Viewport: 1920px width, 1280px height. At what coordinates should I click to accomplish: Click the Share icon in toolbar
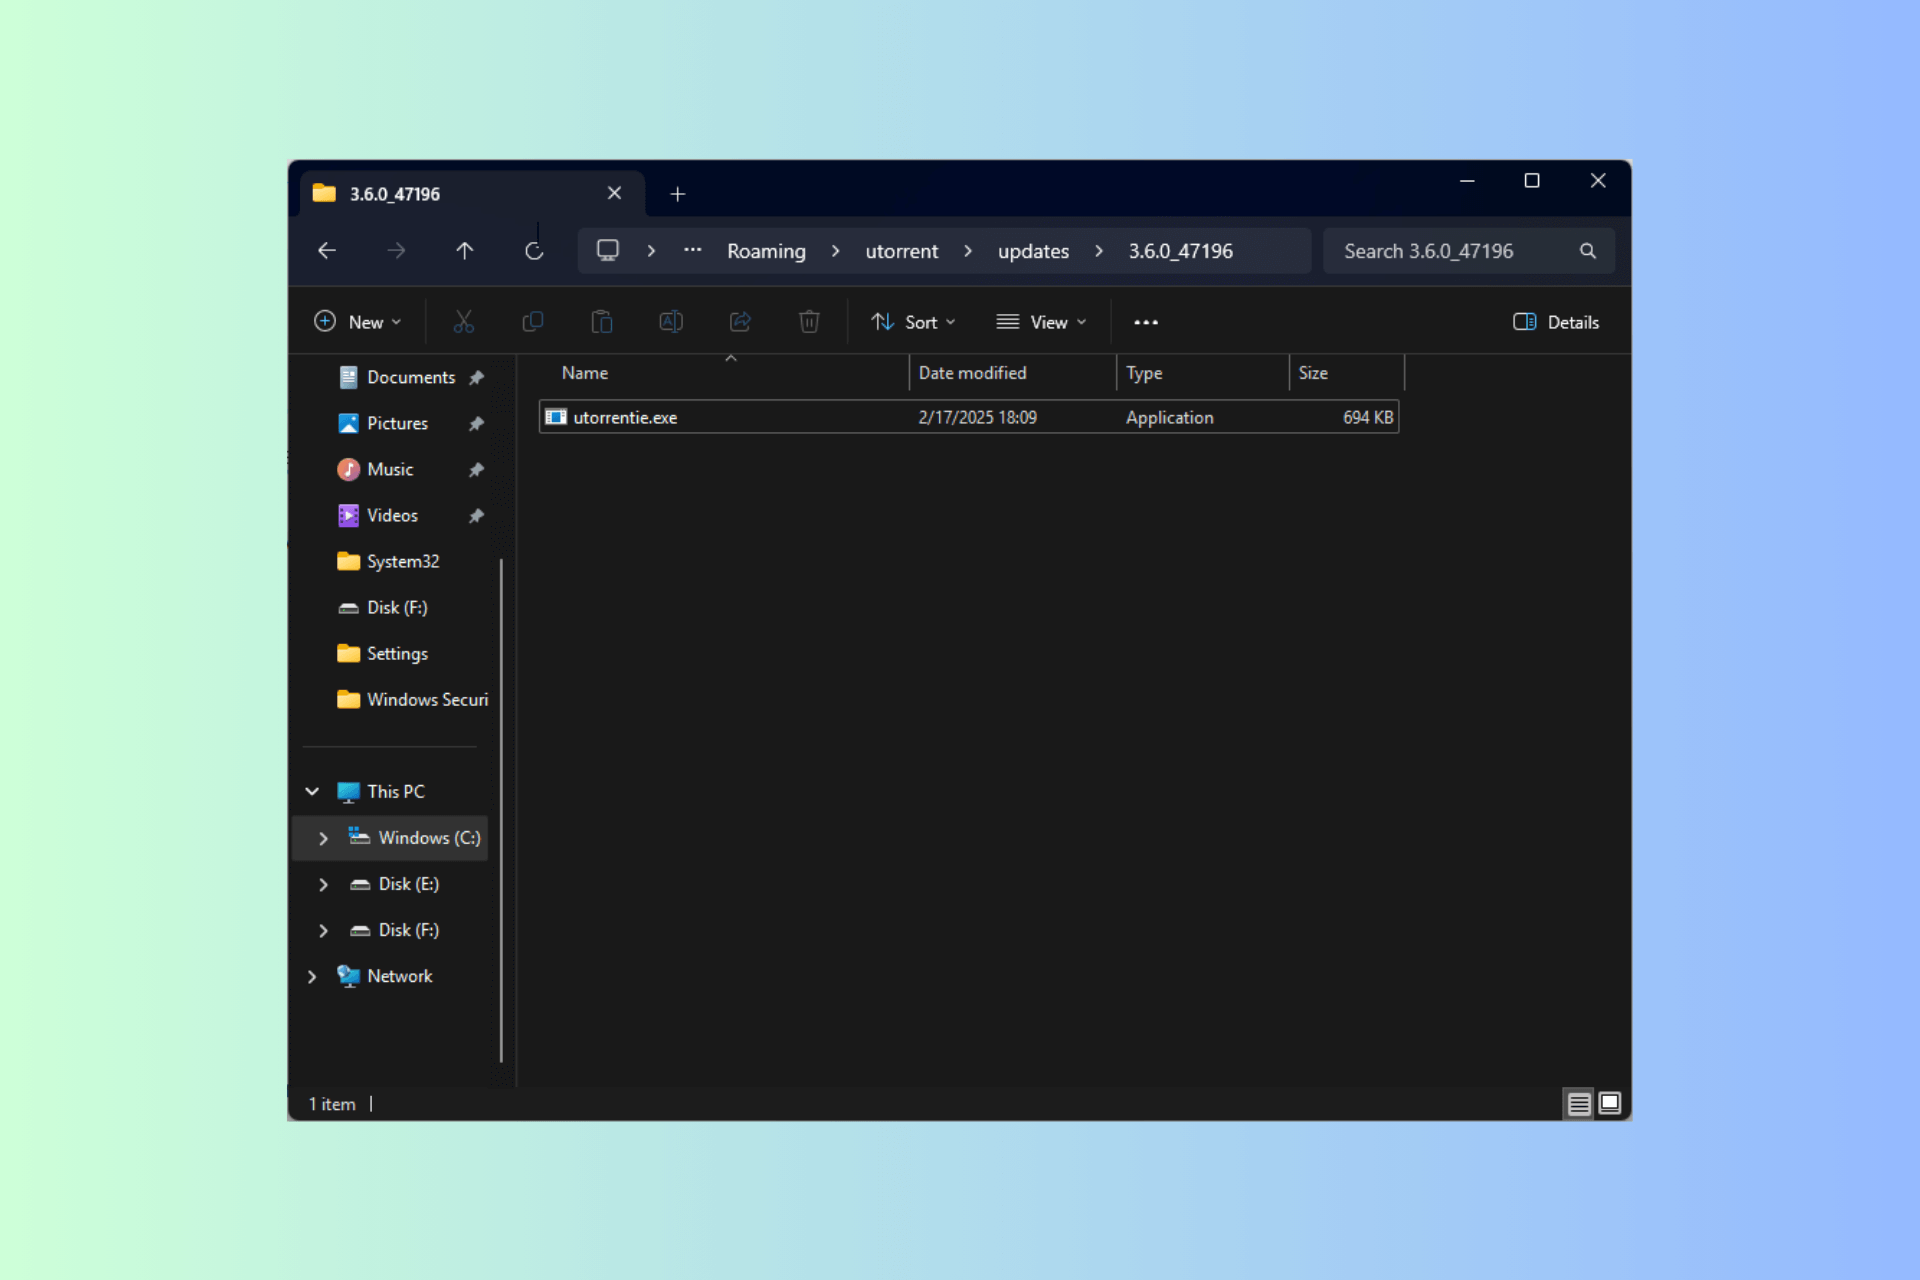(x=740, y=322)
